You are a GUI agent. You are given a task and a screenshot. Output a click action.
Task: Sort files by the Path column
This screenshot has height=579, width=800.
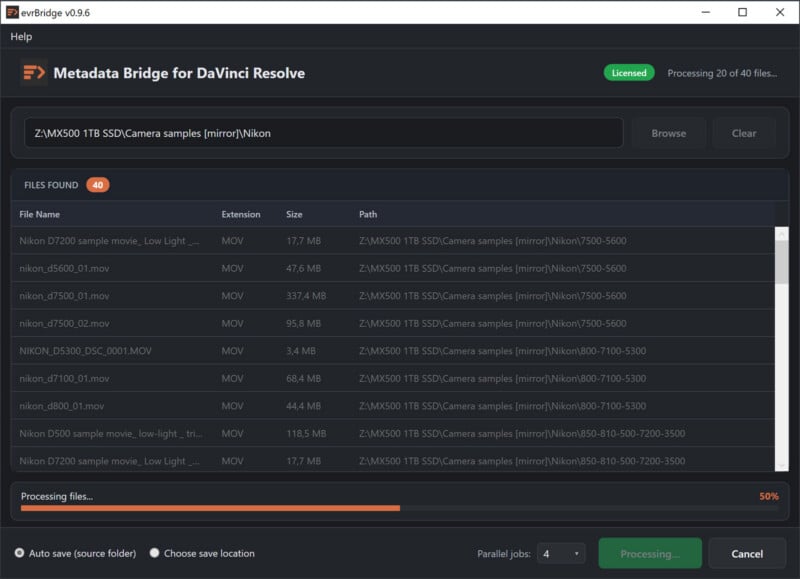pos(365,214)
